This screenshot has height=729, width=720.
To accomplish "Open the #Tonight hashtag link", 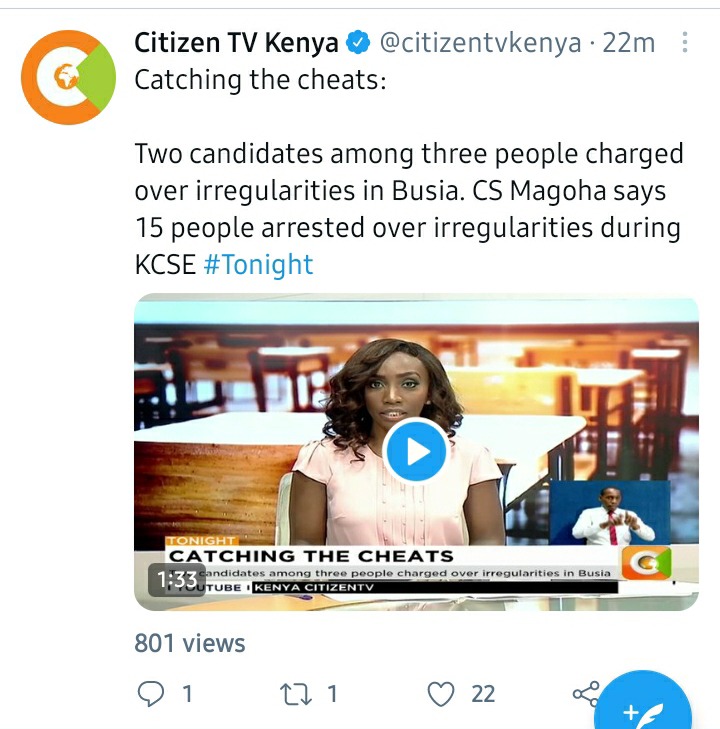I will (x=258, y=265).
